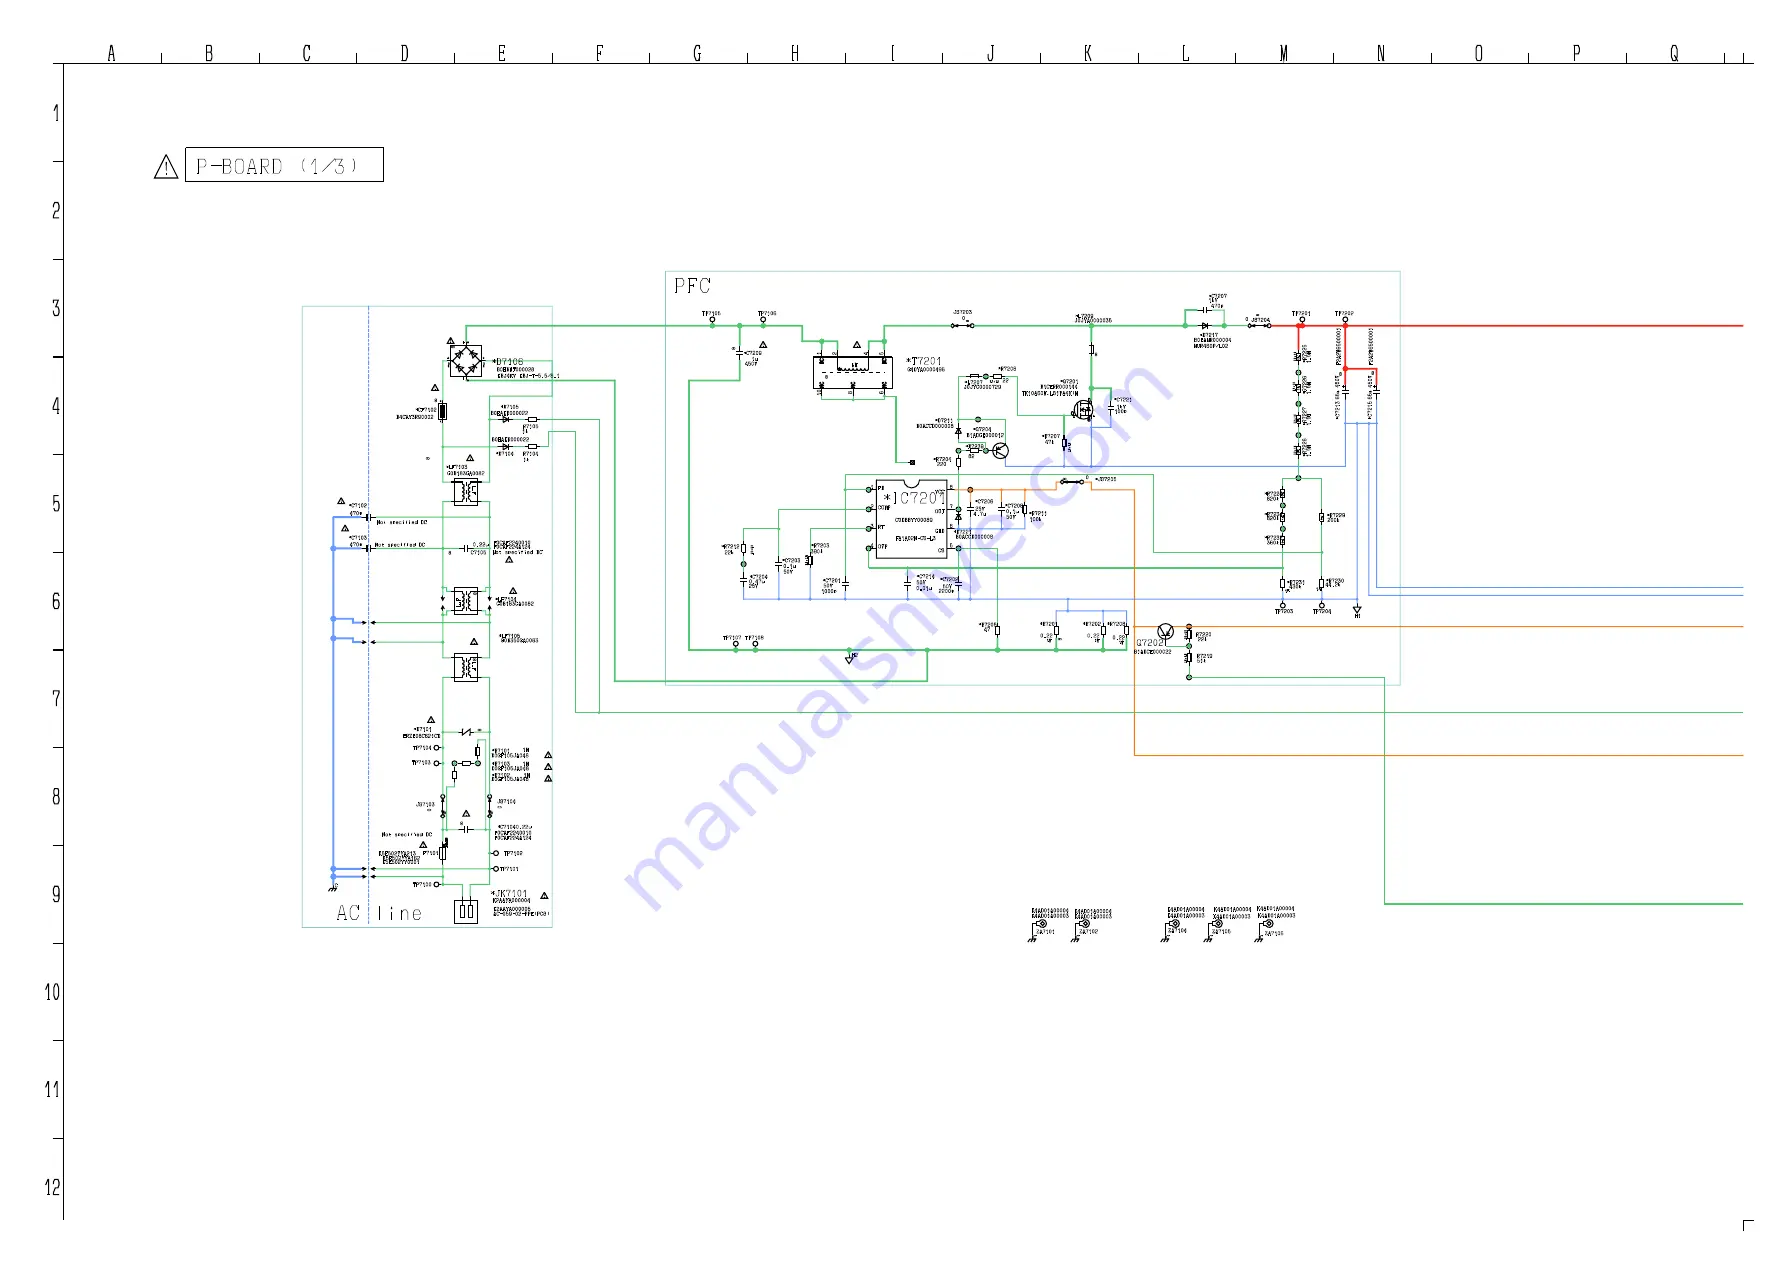Select the LF7103 line filter coil symbol
Screen dimensions: 1787x1263
click(x=466, y=491)
